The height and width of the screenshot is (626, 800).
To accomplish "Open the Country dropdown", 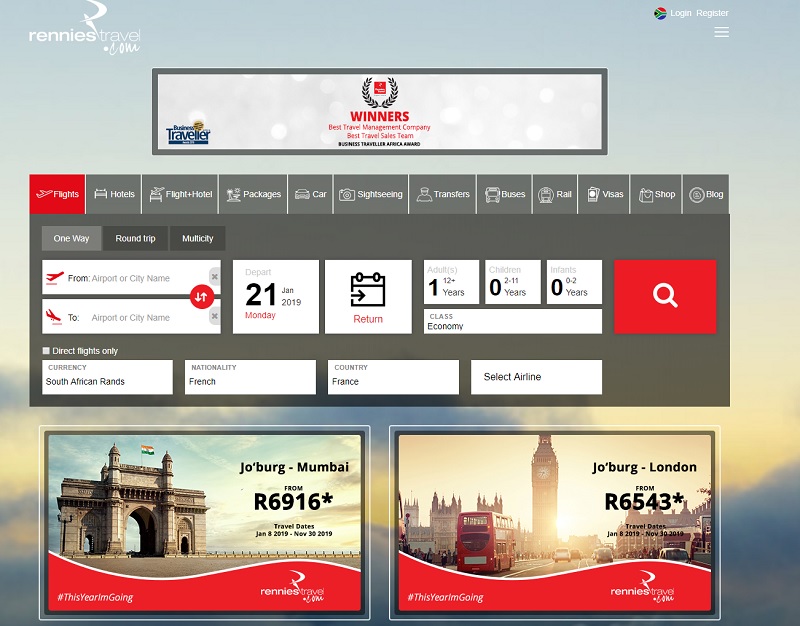I will click(393, 377).
